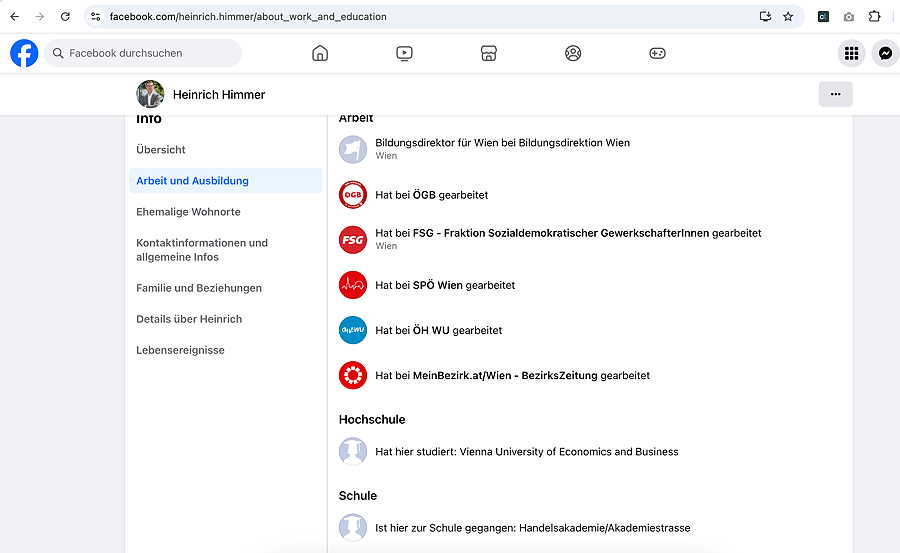The height and width of the screenshot is (553, 900).
Task: Click the MeinBezirk.at BezirksZeitung logo
Action: [x=352, y=375]
